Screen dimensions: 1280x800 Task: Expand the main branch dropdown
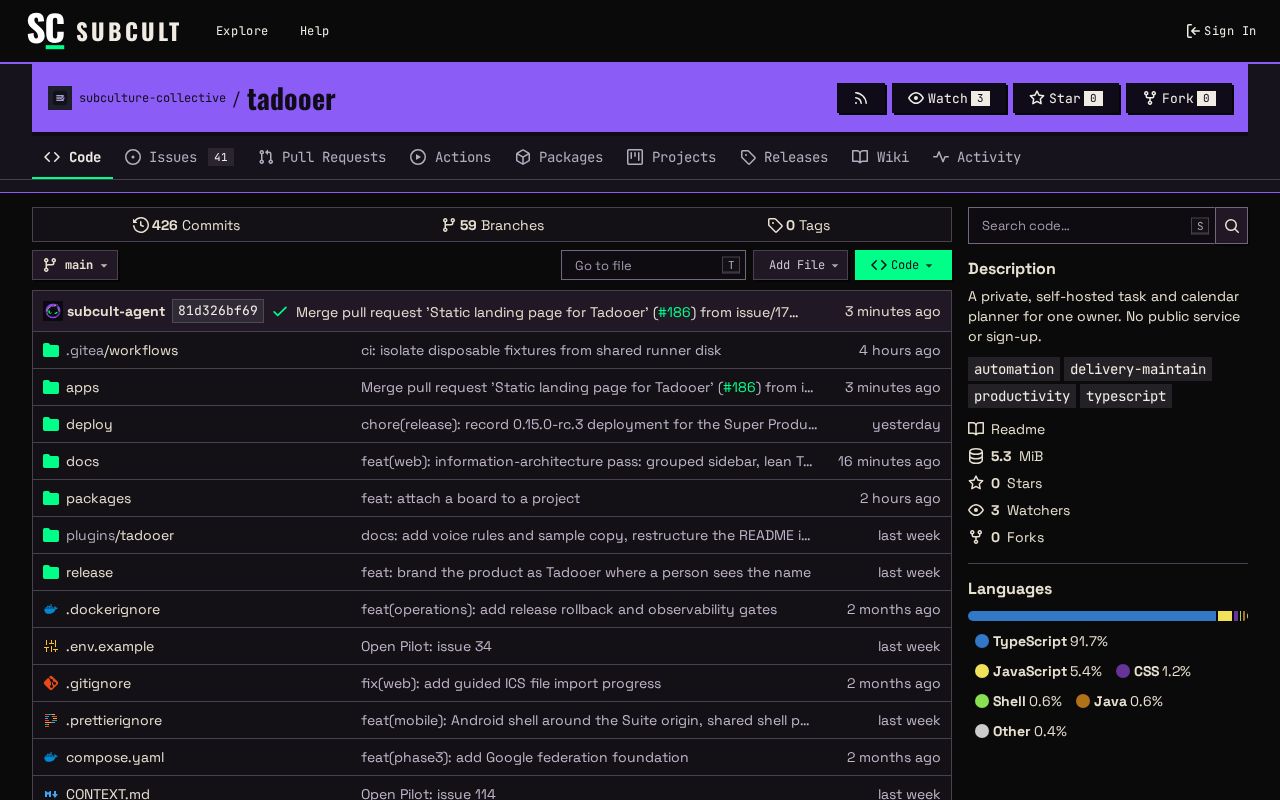click(75, 265)
